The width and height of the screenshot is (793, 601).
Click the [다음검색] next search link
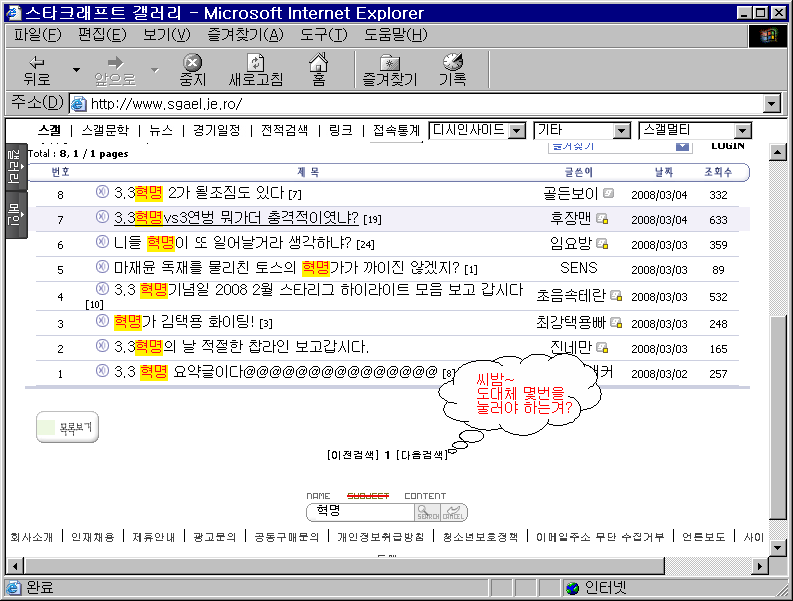(422, 455)
